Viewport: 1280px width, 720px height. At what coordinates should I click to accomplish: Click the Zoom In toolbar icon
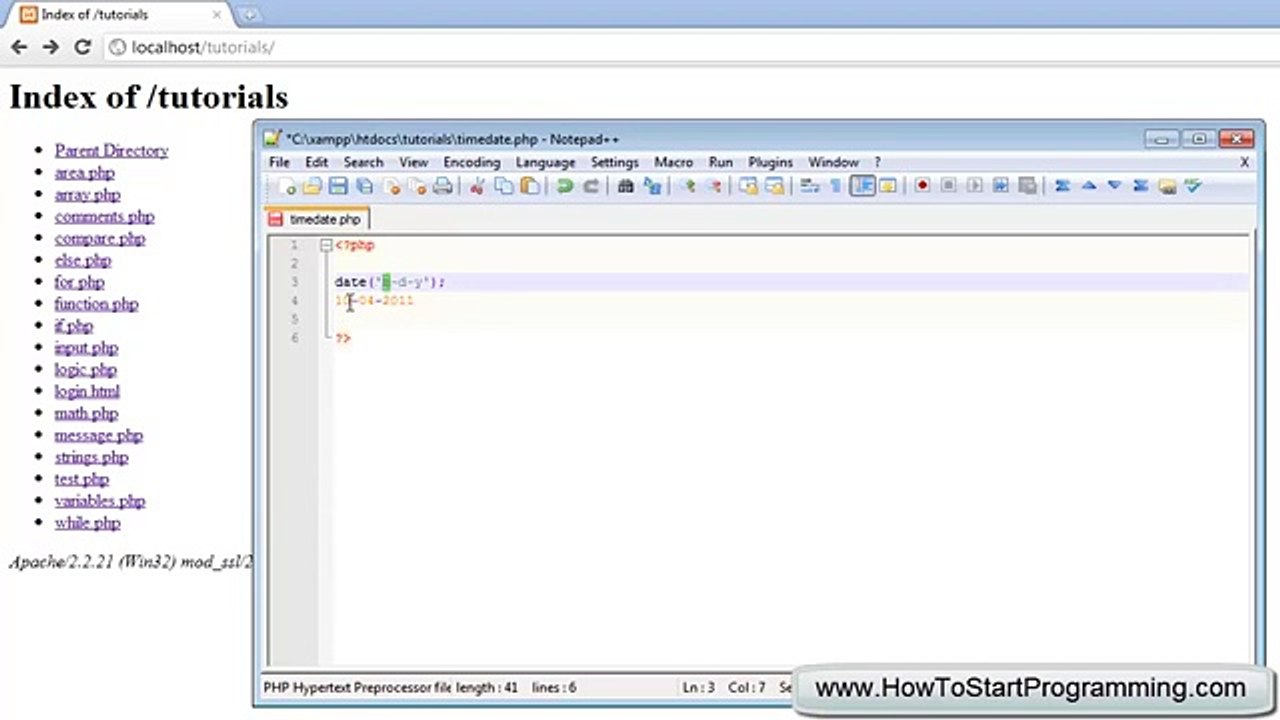(x=687, y=186)
